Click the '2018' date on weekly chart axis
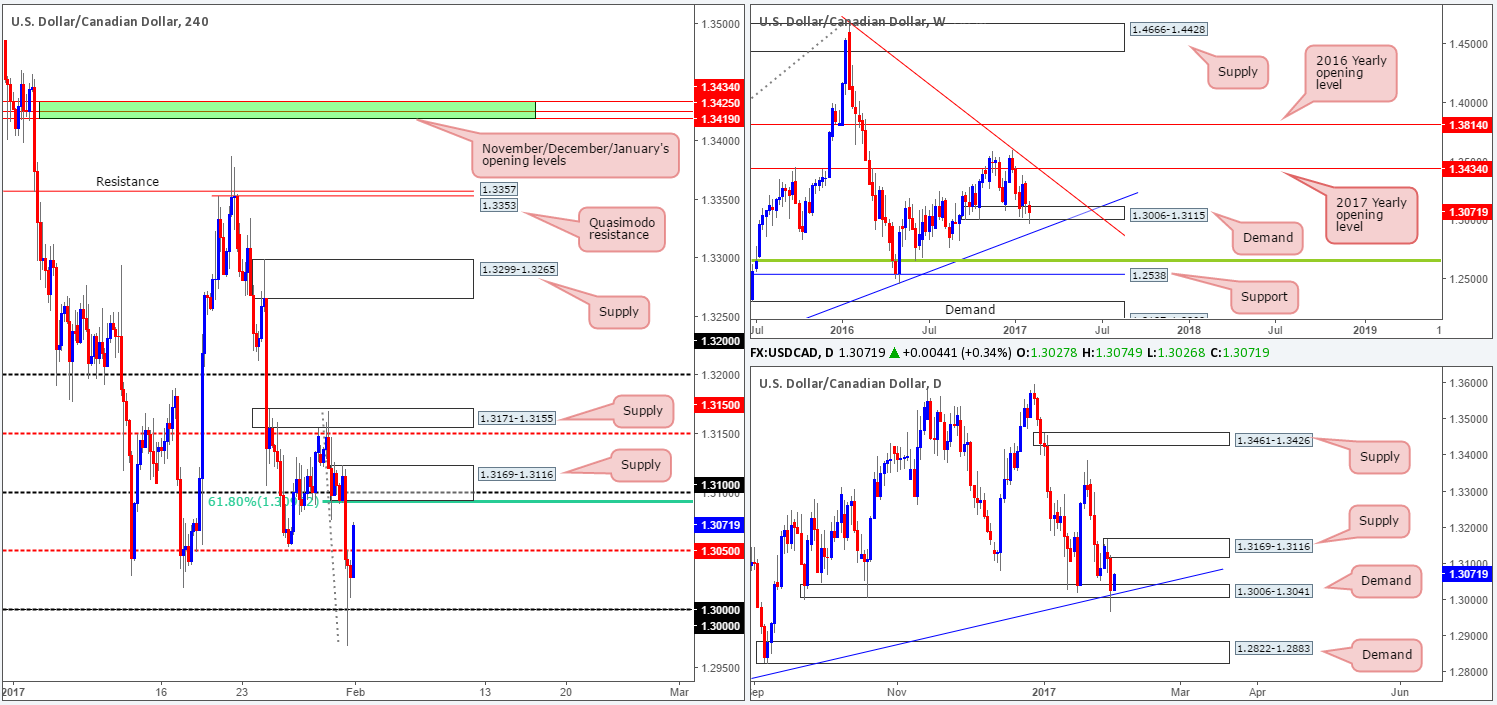 [x=1189, y=328]
